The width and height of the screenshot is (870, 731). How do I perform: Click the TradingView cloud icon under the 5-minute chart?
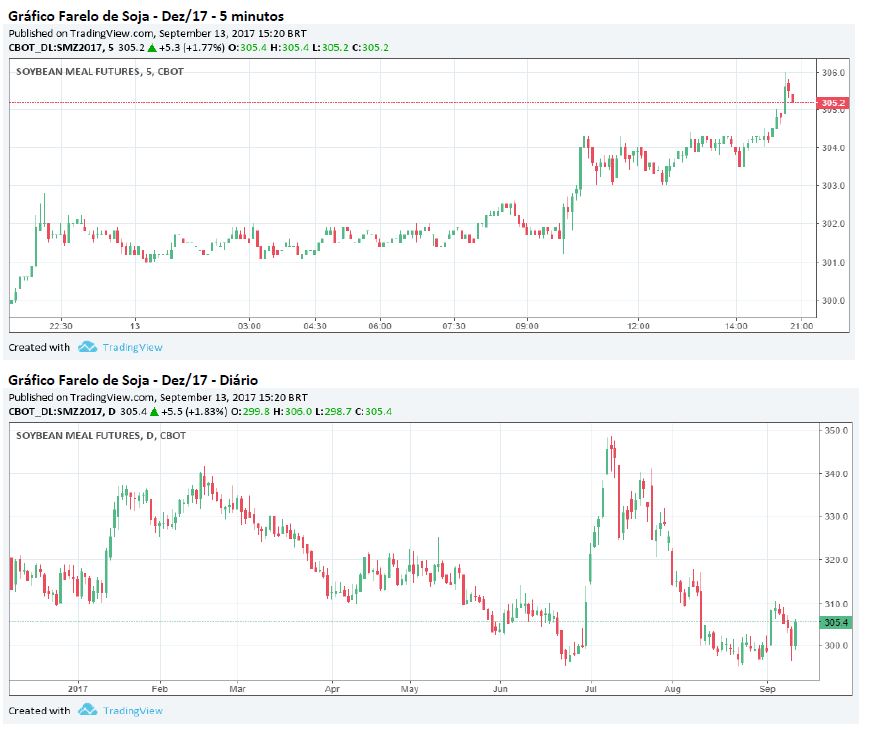[87, 347]
